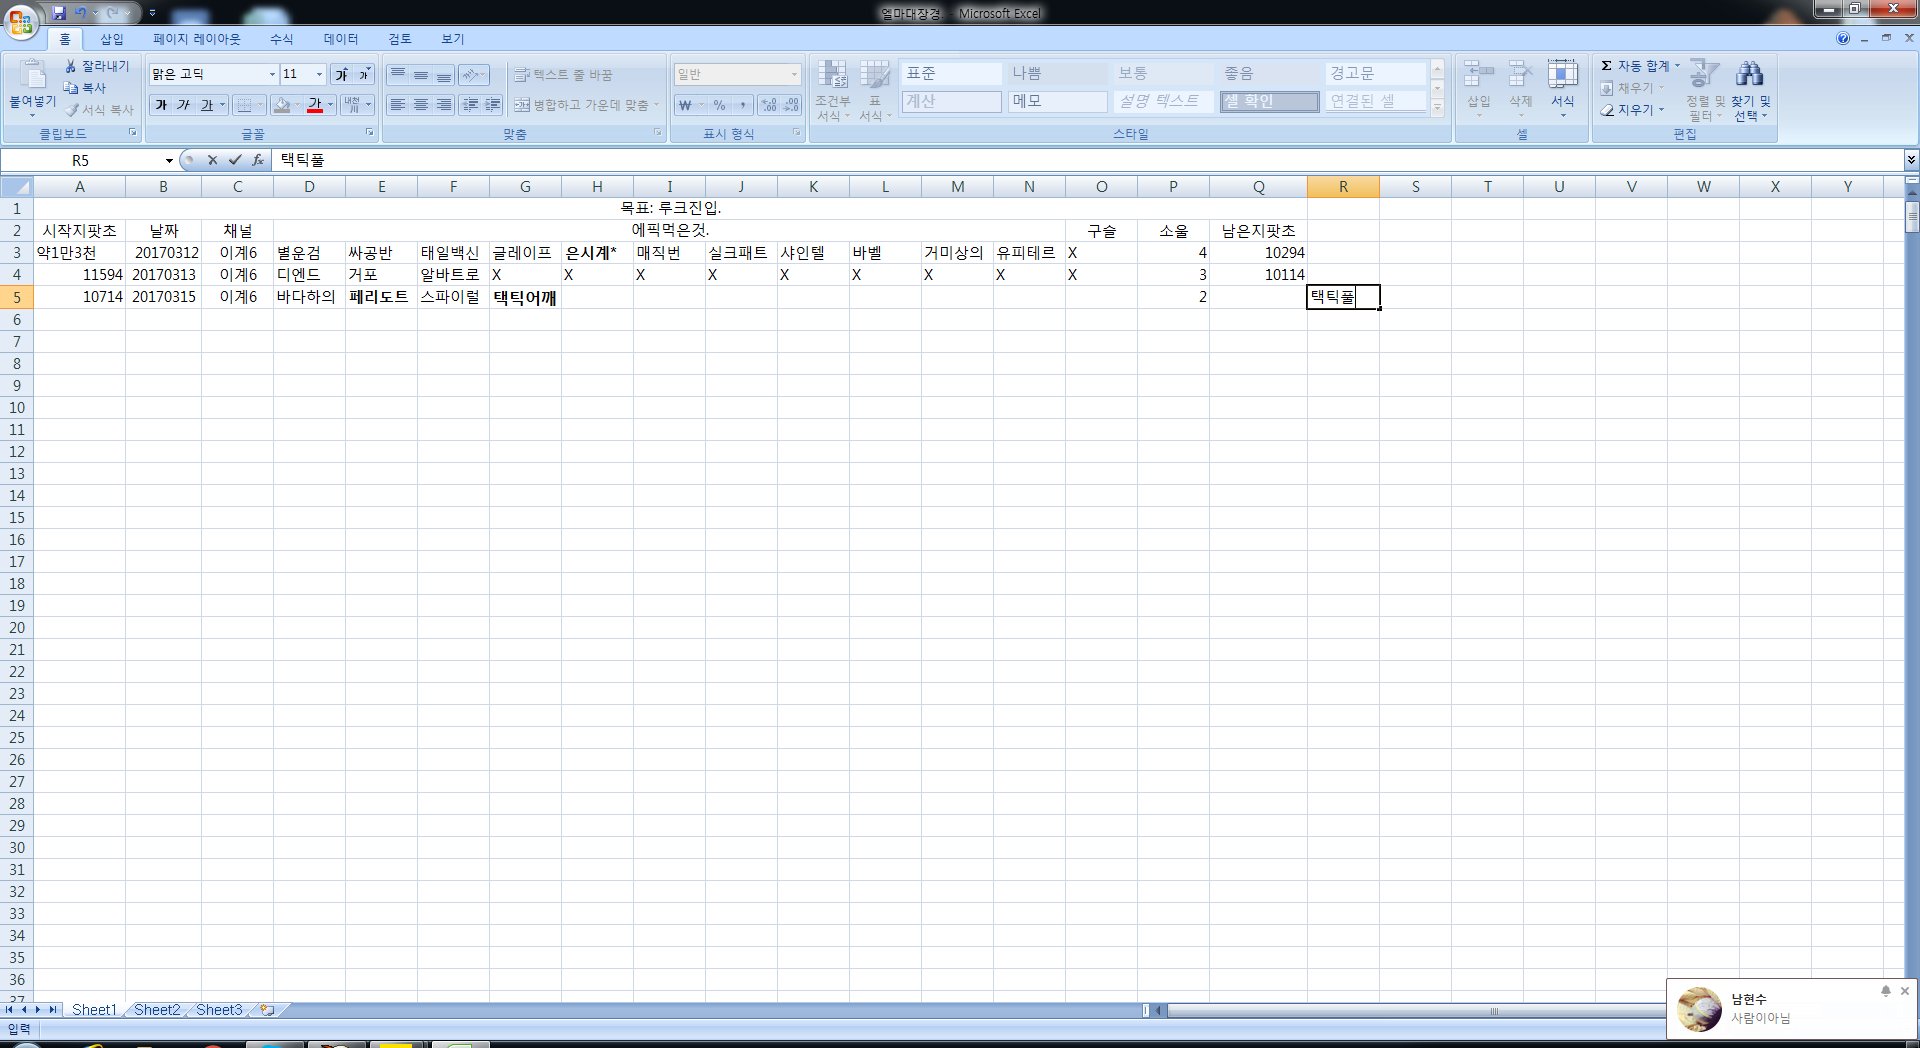Screen dimensions: 1920x1048
Task: Open the Name Box dropdown arrow
Action: [169, 160]
